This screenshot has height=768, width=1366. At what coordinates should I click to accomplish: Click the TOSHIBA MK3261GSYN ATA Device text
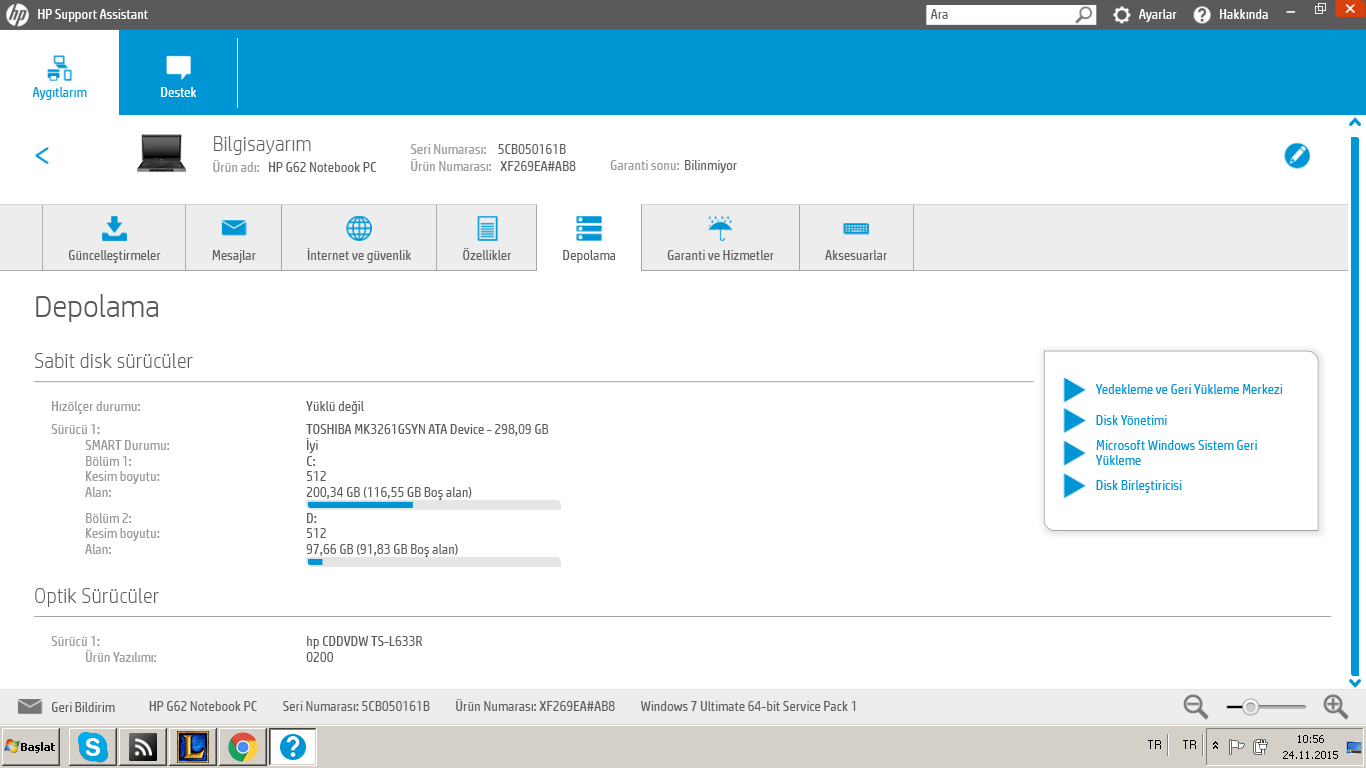click(x=427, y=430)
